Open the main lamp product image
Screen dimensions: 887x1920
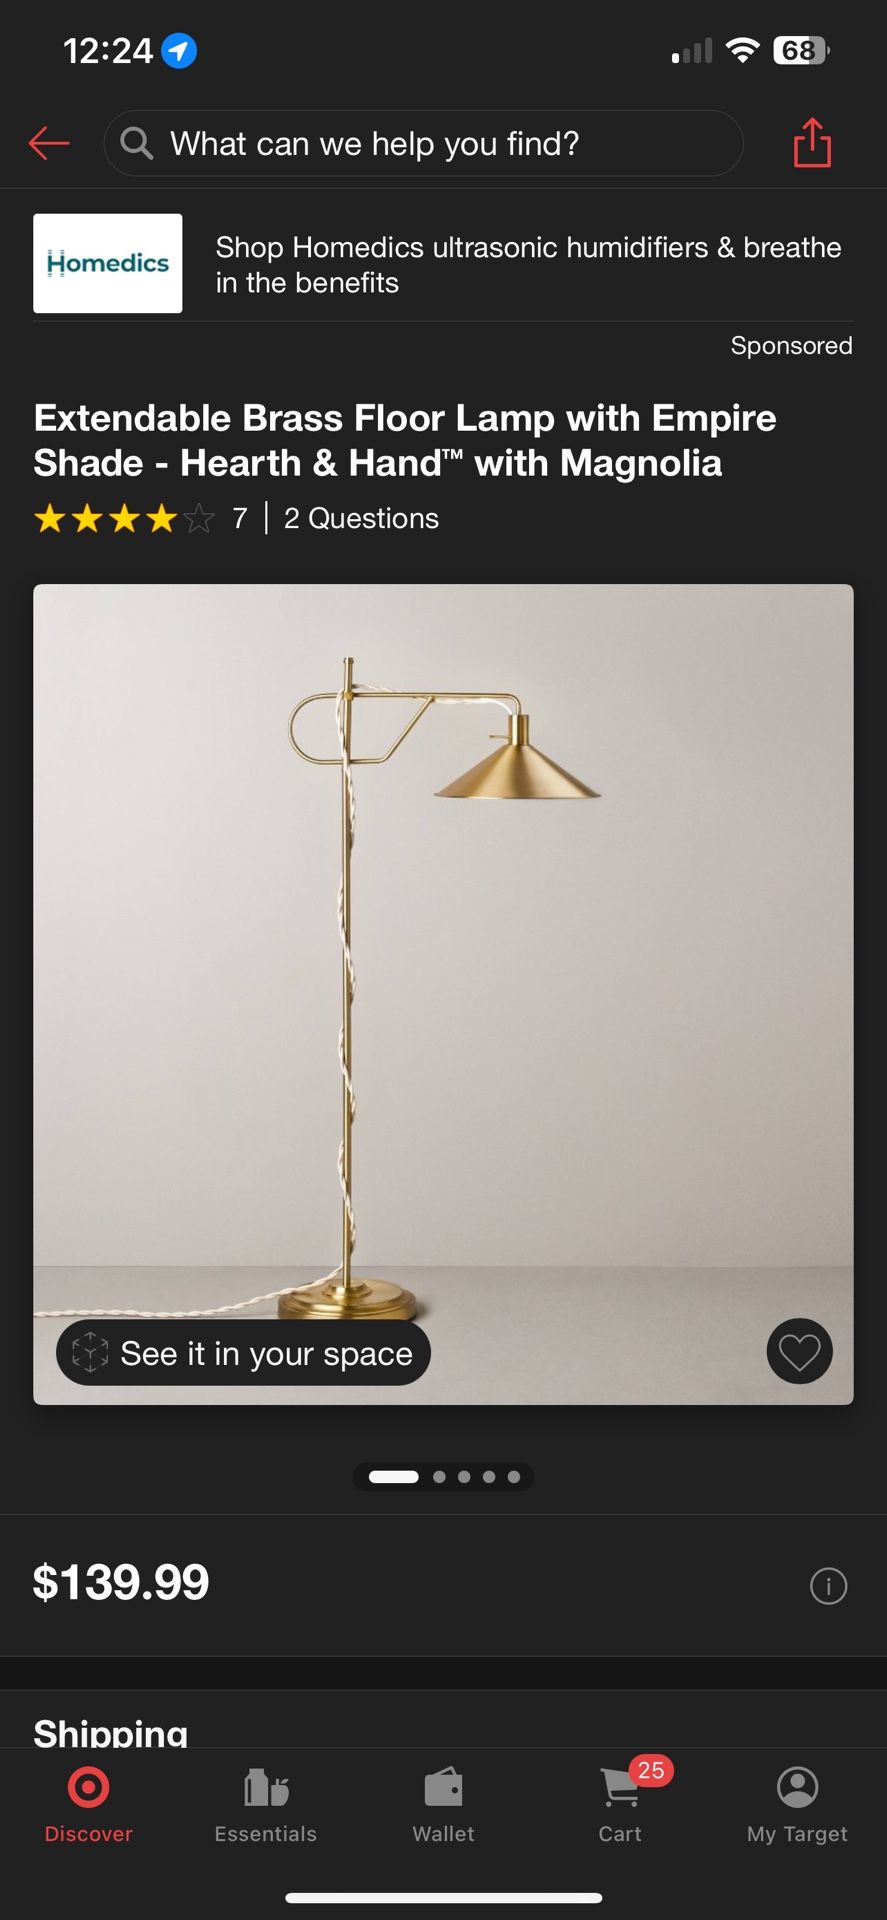point(443,994)
